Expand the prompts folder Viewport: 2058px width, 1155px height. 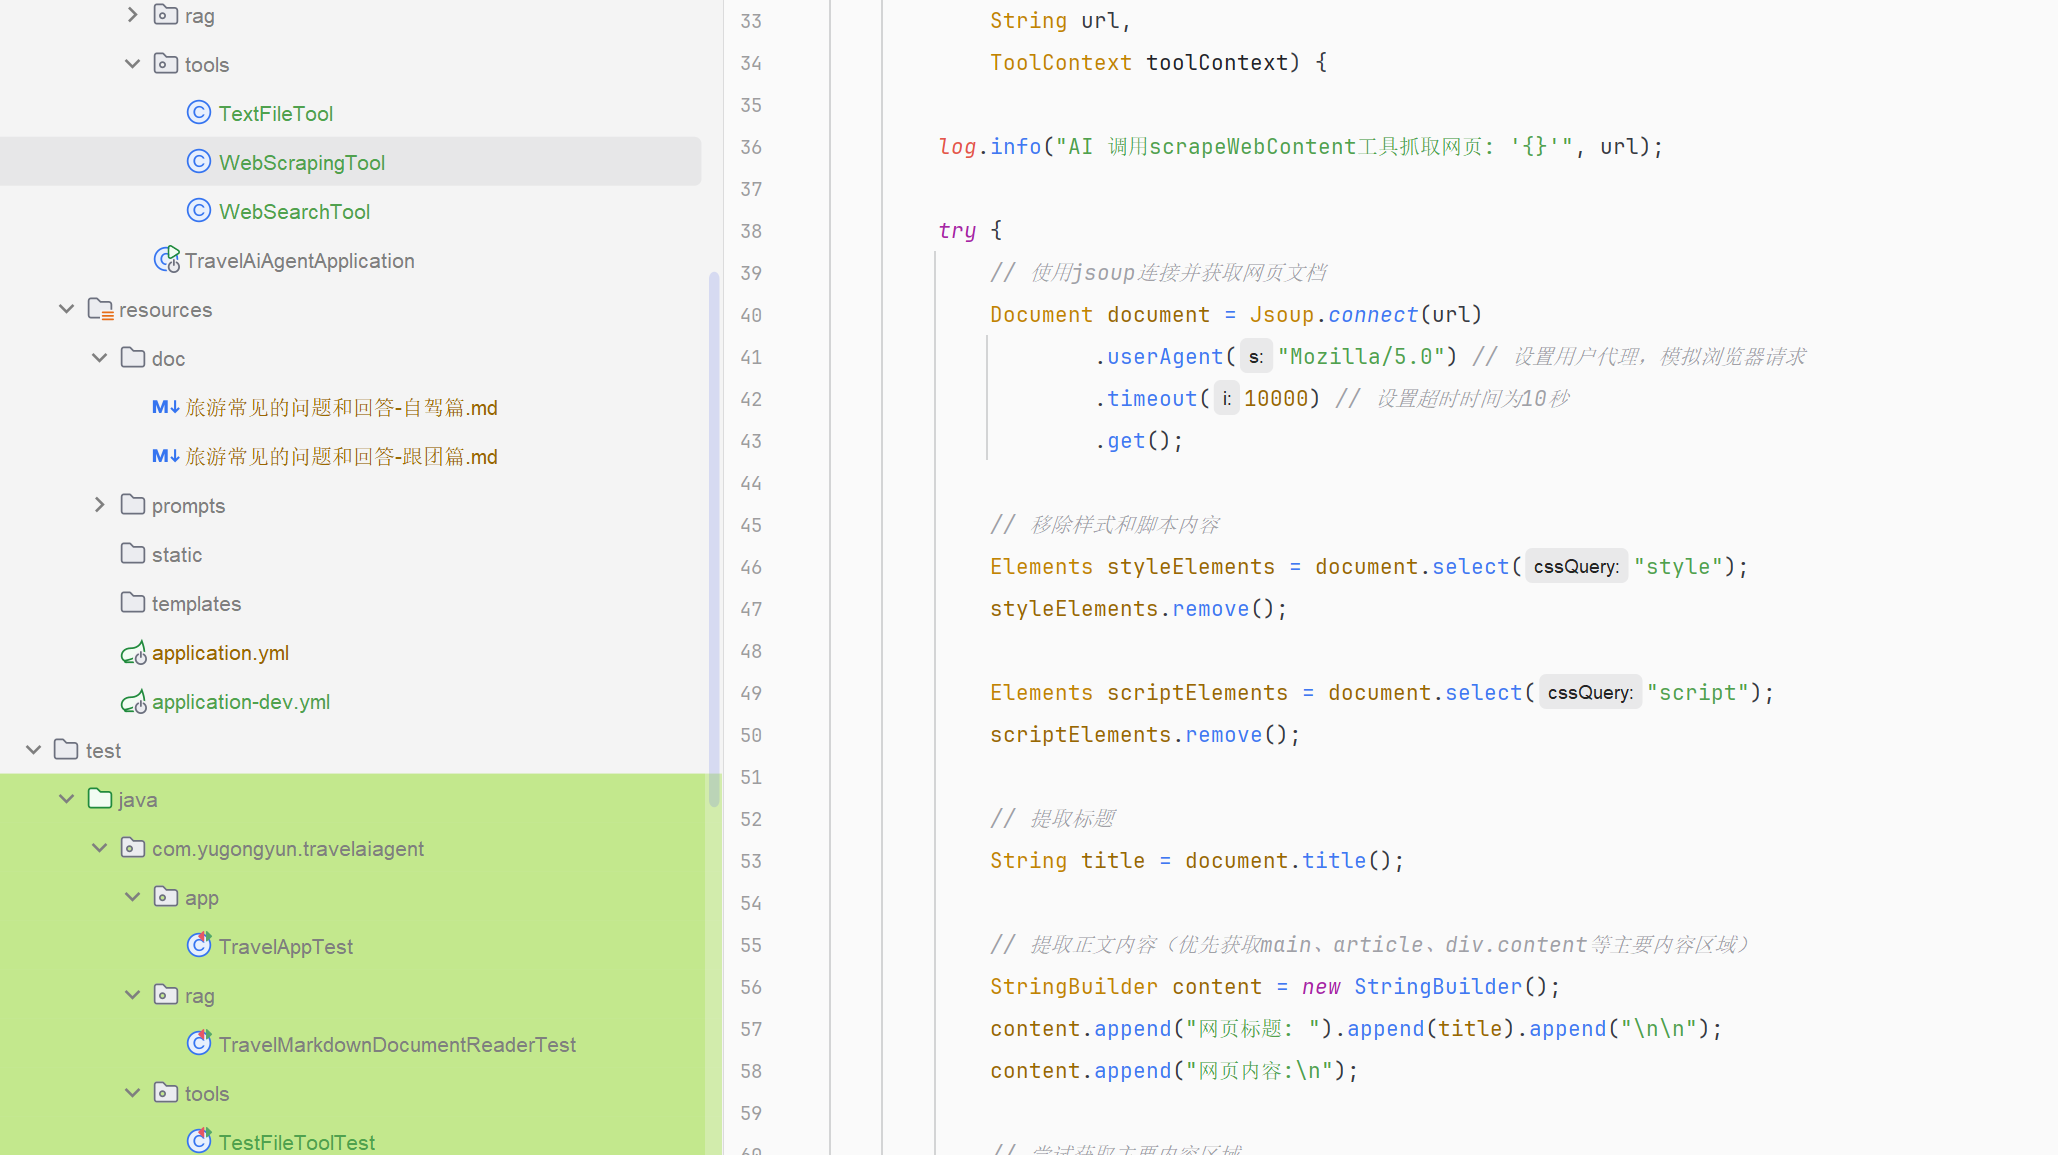click(99, 505)
